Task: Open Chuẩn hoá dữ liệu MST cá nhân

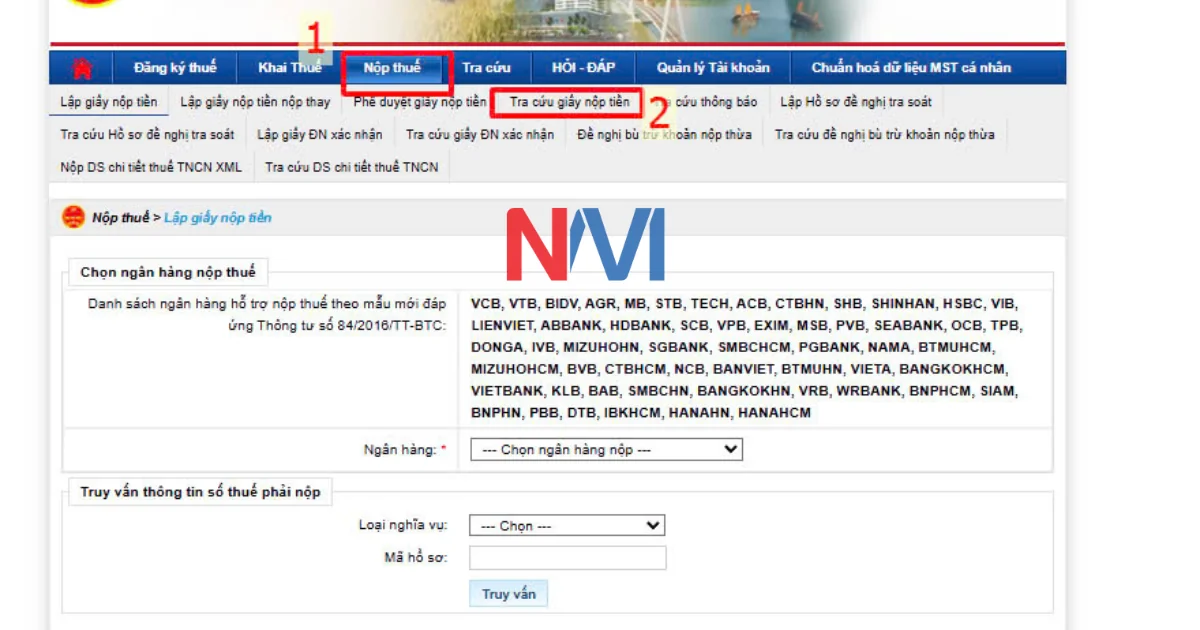Action: point(910,68)
